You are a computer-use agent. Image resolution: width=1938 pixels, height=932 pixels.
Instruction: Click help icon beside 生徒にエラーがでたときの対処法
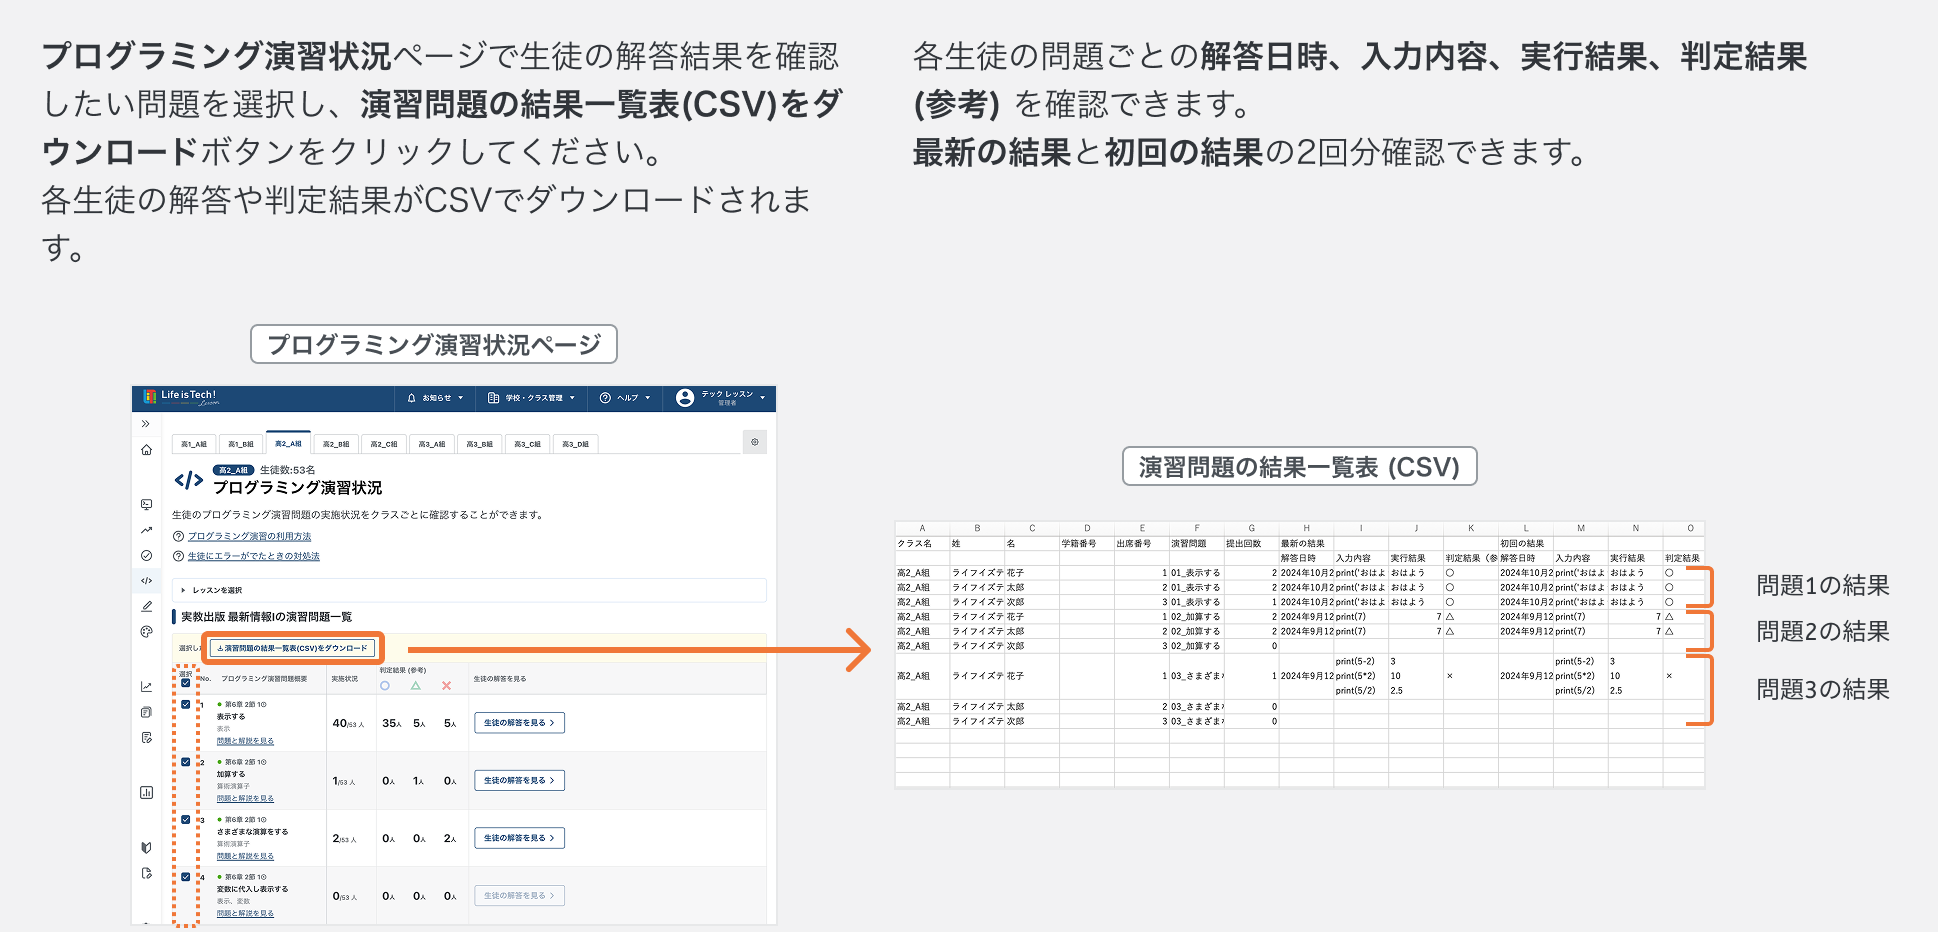178,556
